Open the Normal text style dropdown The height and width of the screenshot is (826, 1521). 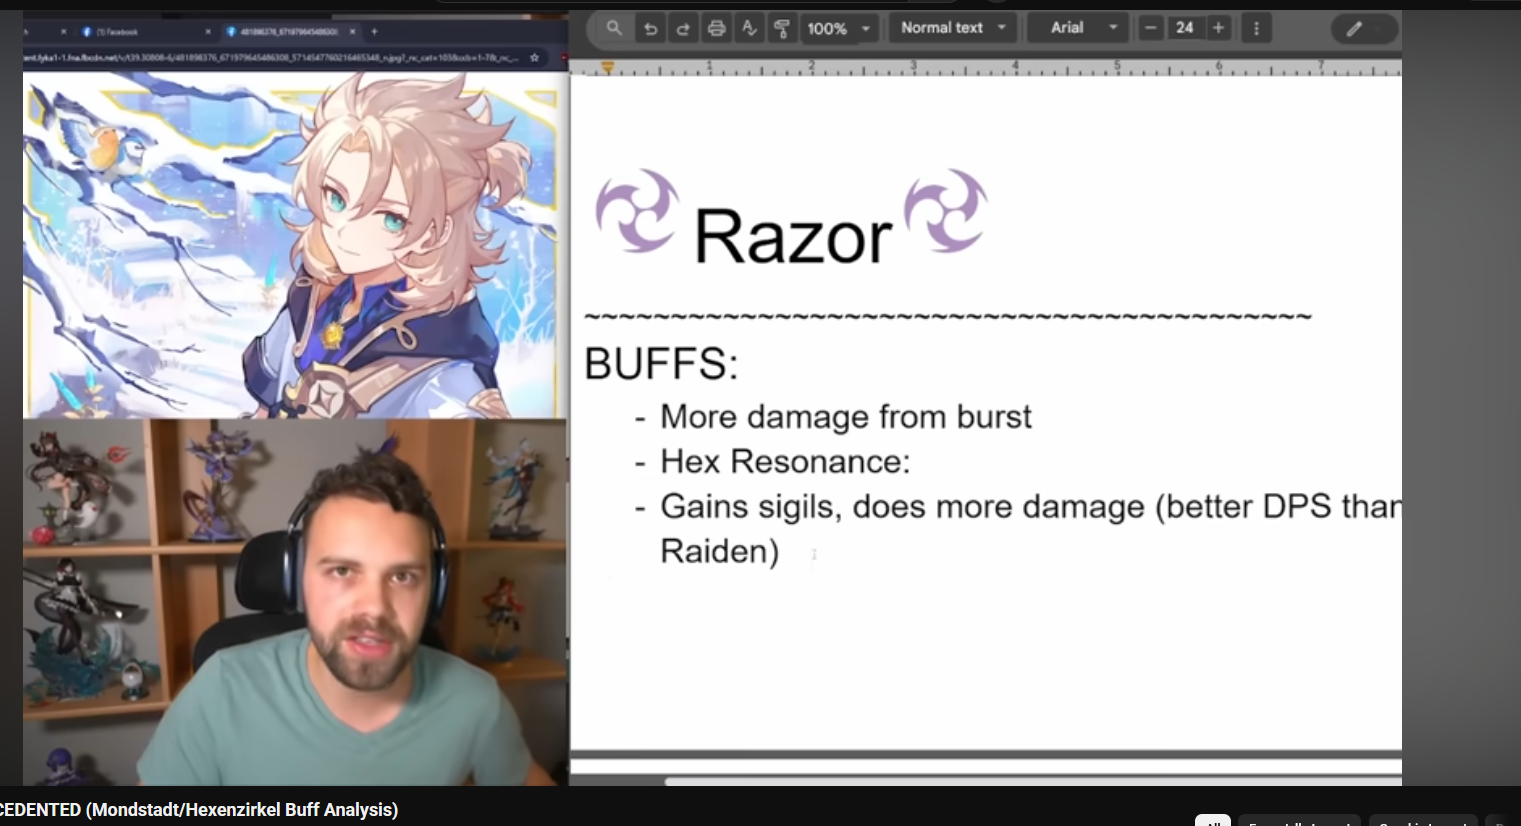(953, 28)
